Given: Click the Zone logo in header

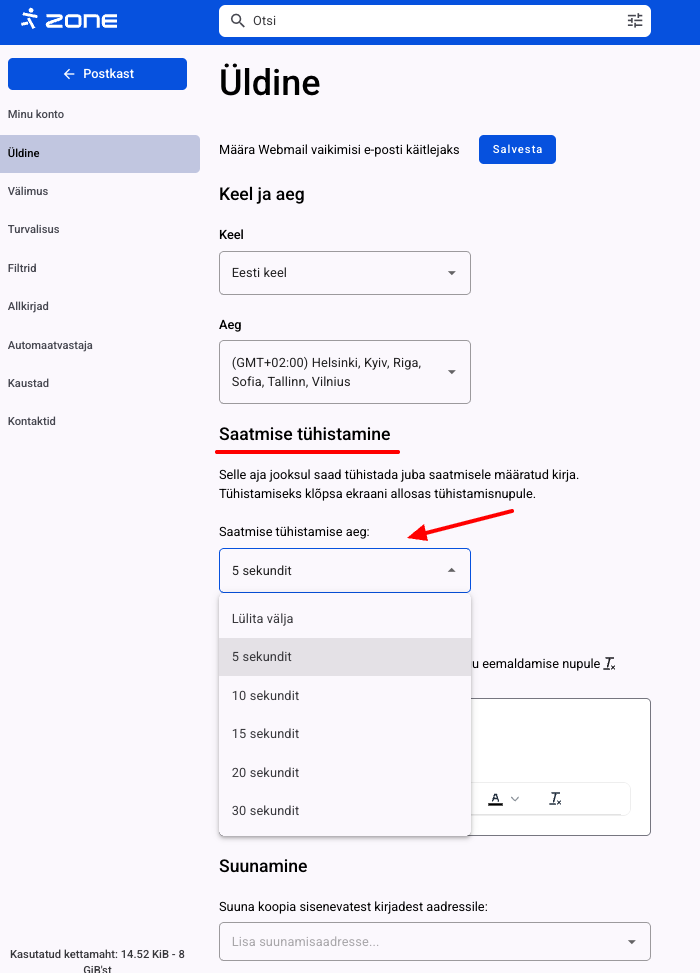Looking at the screenshot, I should (69, 19).
